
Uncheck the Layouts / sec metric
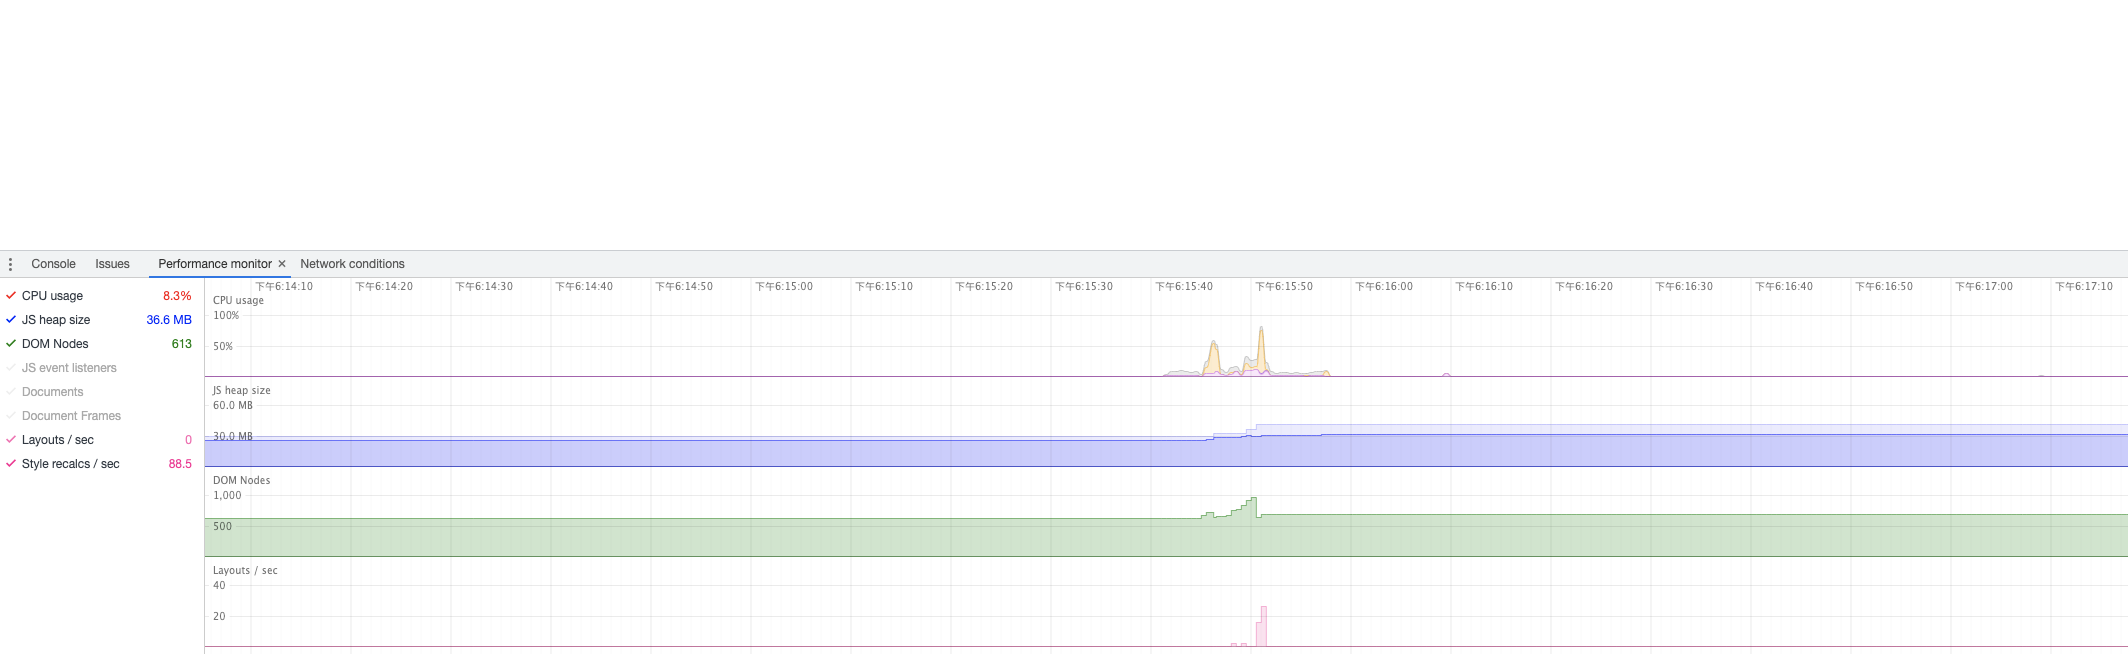point(11,440)
